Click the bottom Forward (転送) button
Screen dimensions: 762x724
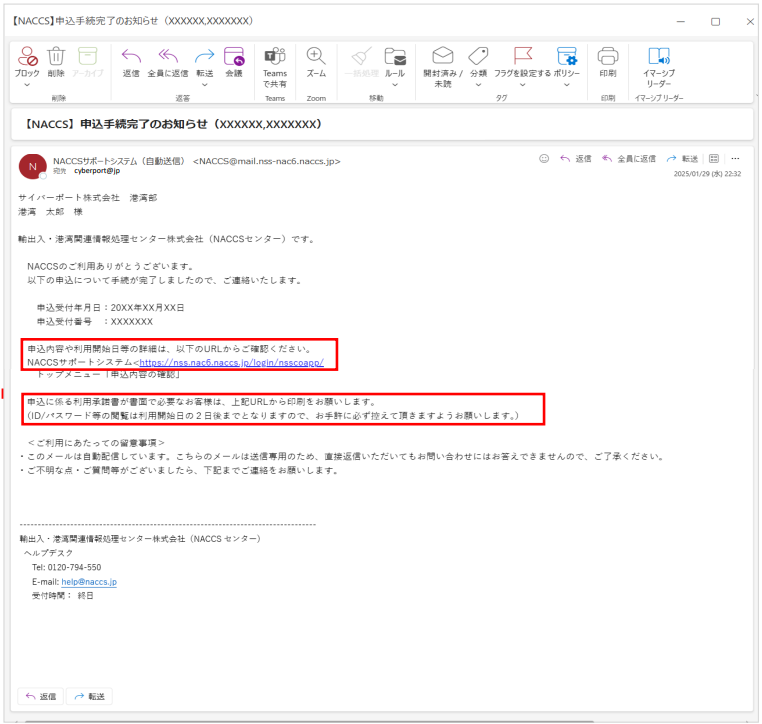[x=89, y=696]
